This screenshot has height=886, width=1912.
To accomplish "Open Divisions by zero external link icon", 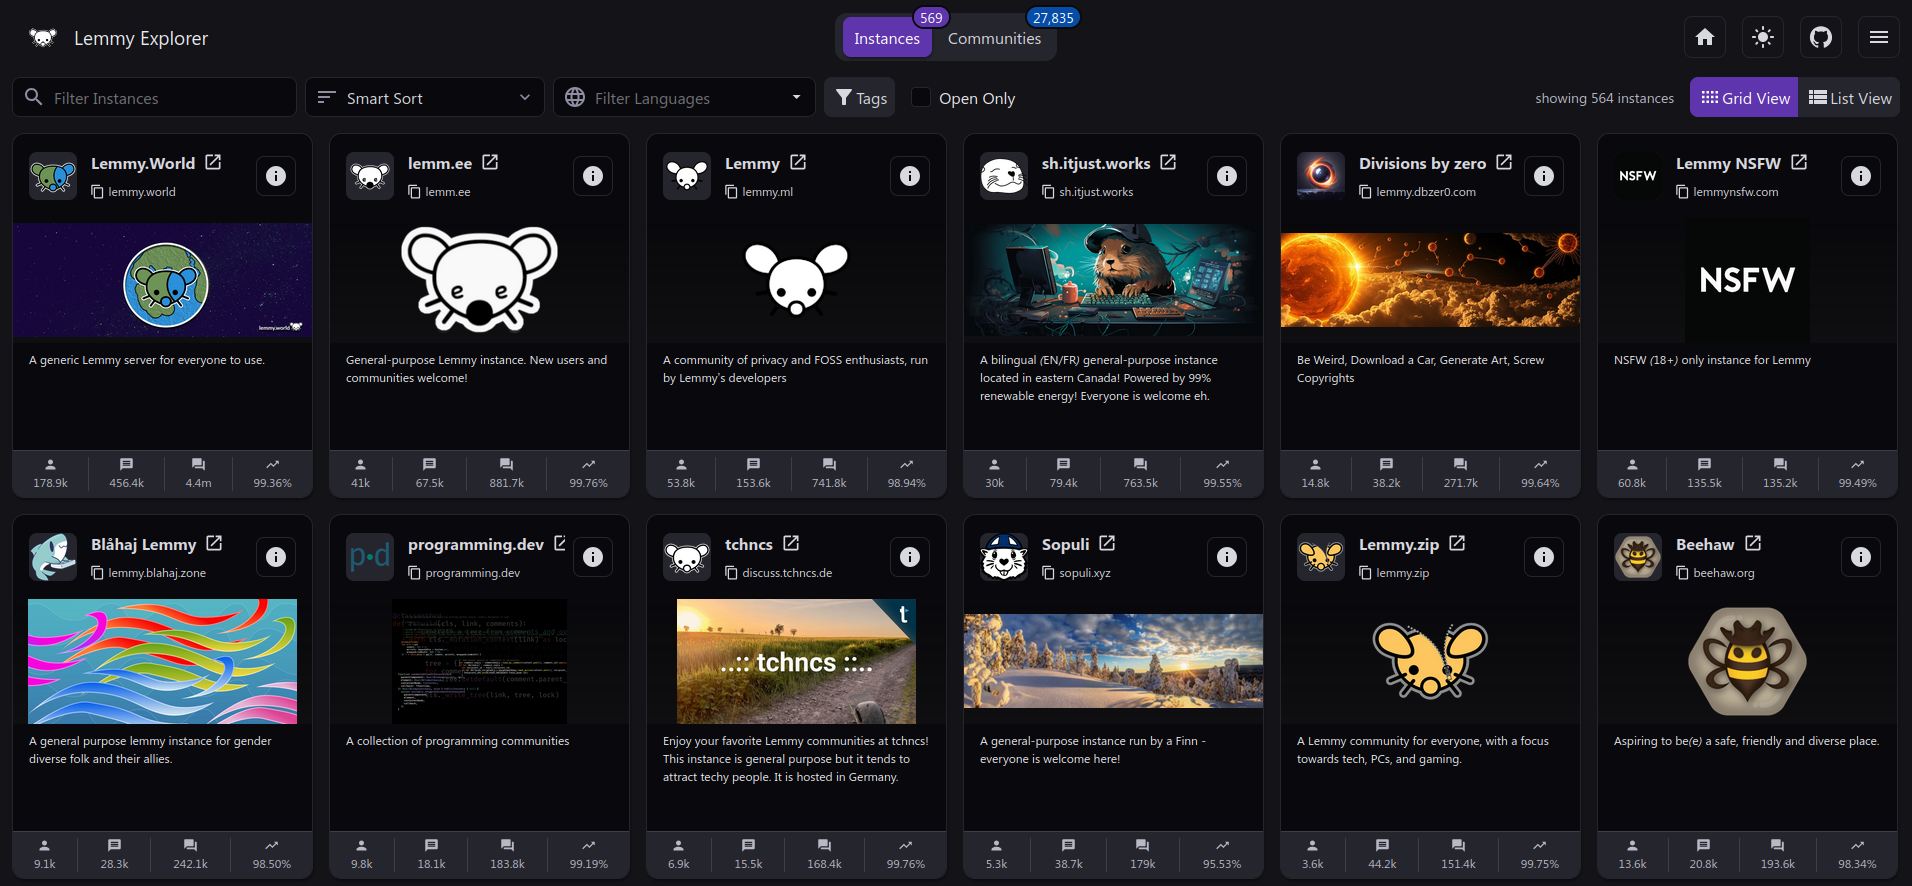I will tap(1504, 162).
